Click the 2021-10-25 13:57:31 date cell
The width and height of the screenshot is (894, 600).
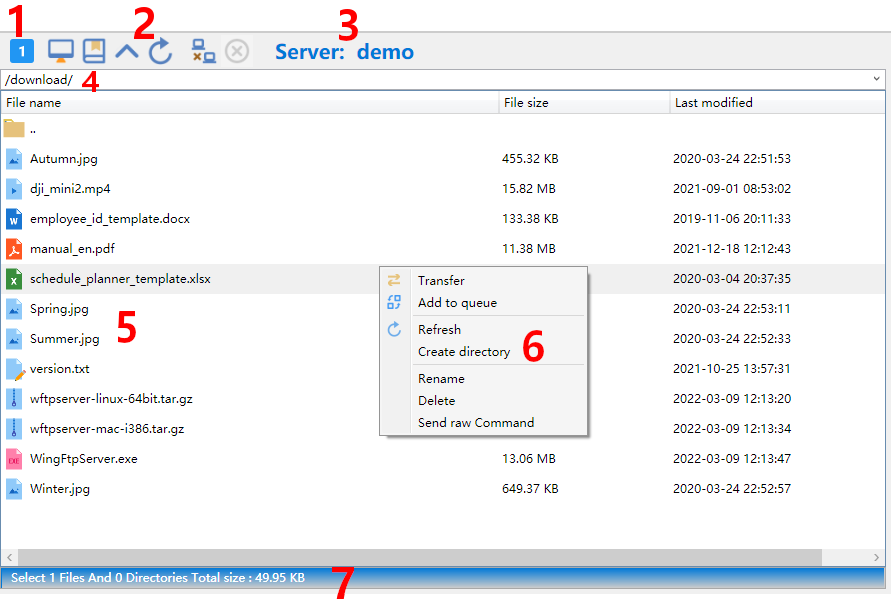click(732, 369)
